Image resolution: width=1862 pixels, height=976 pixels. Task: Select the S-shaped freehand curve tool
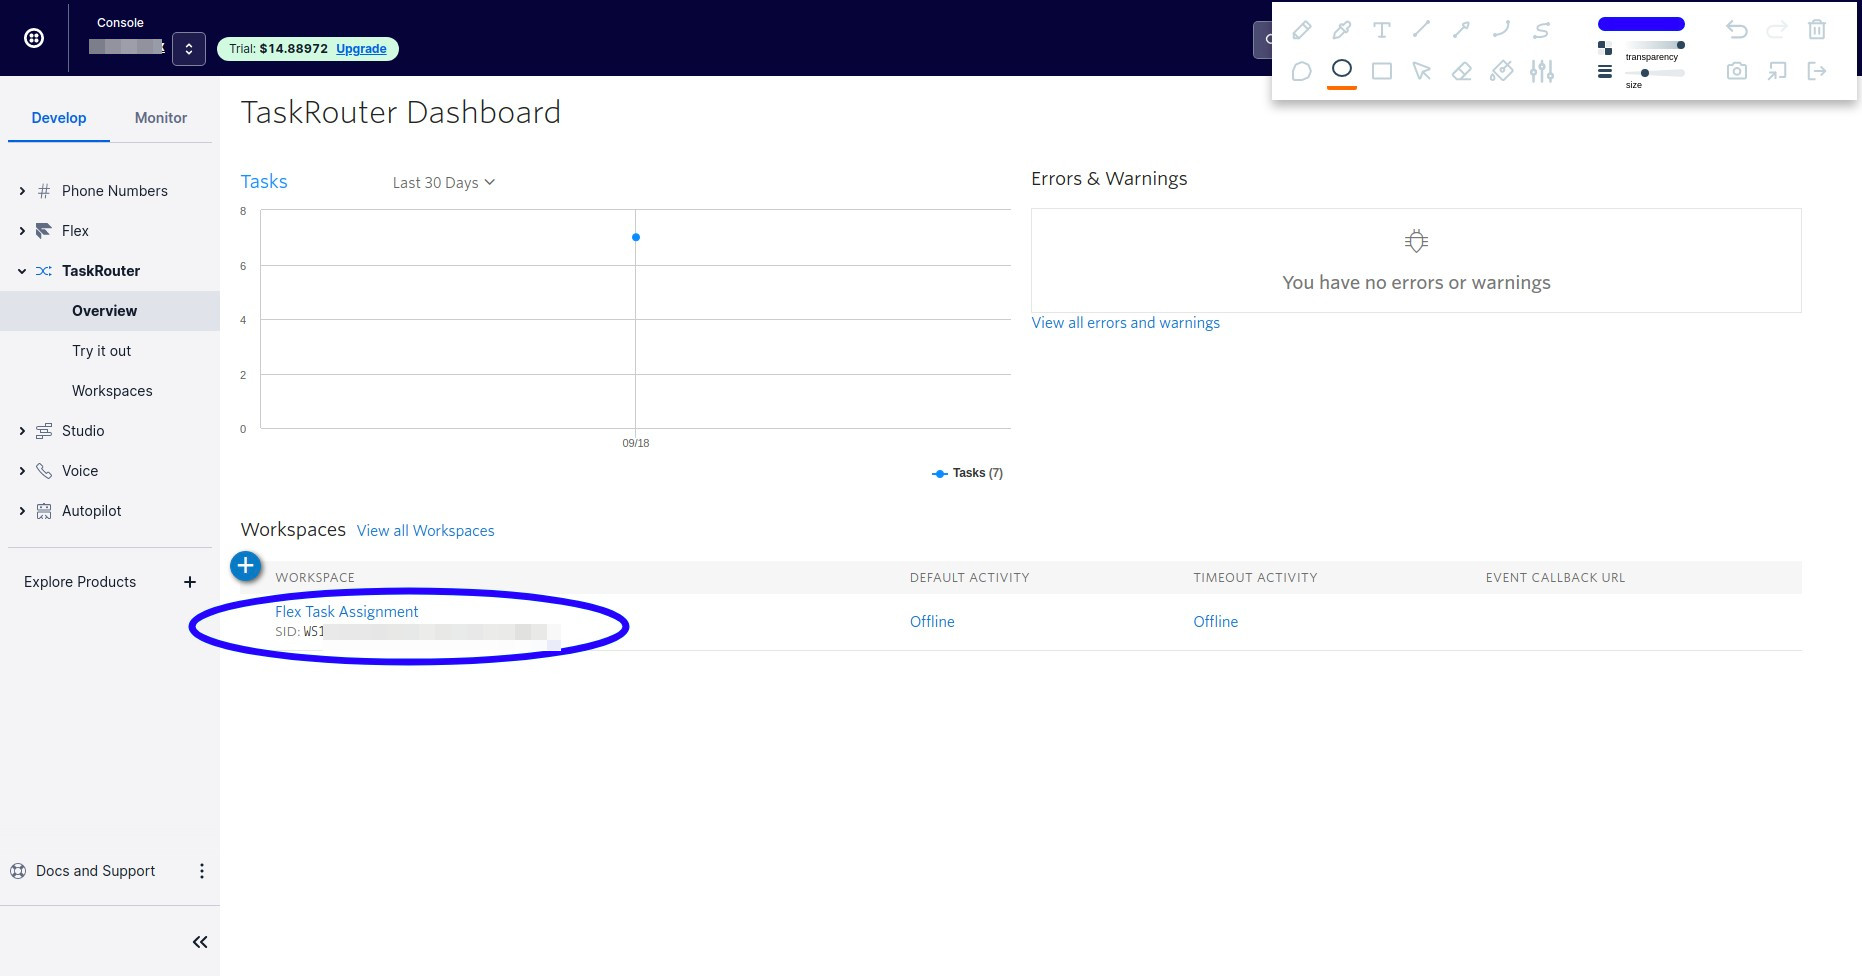click(1541, 30)
